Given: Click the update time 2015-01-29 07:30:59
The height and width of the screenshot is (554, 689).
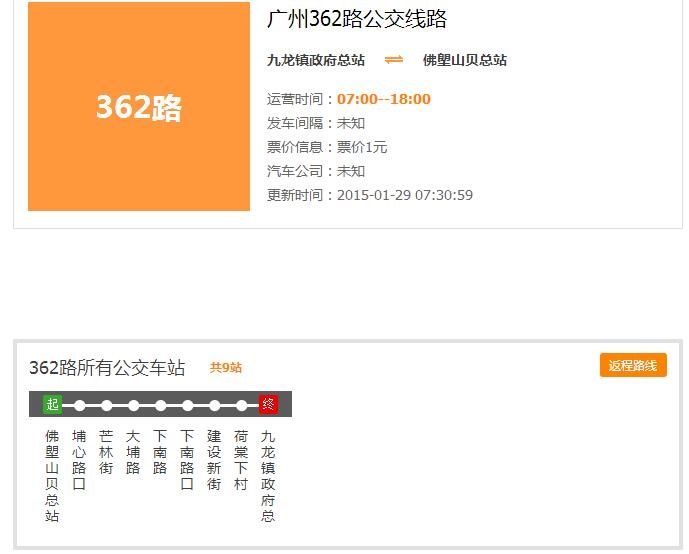Looking at the screenshot, I should pos(405,195).
